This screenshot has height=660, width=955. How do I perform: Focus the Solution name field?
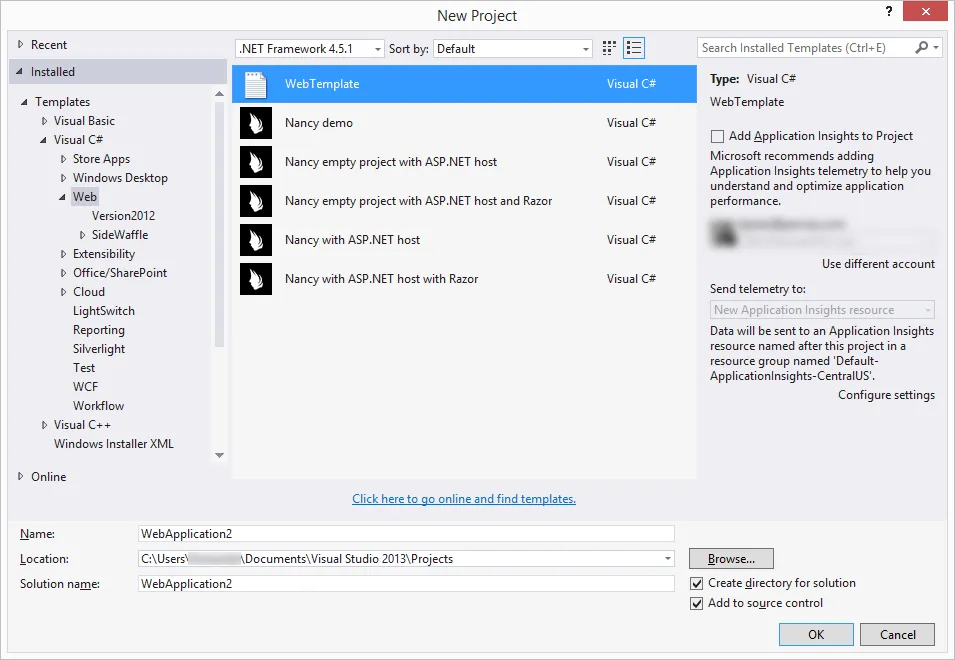click(x=406, y=583)
